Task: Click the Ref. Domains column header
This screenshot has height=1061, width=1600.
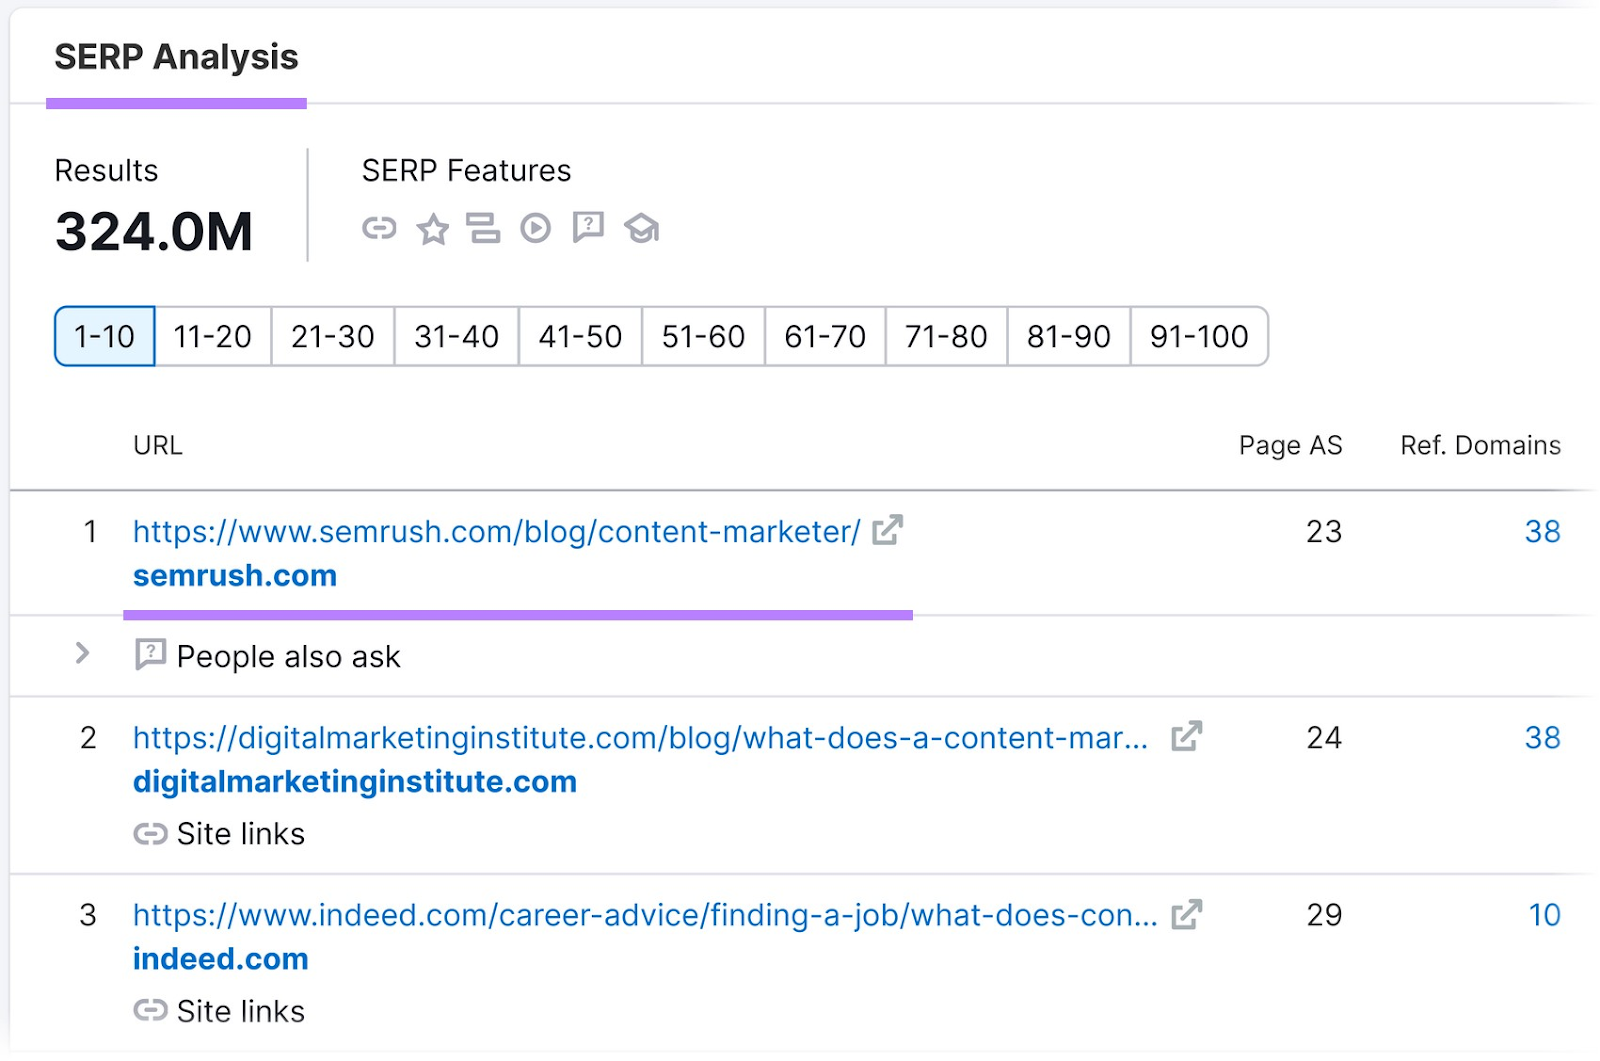Action: click(x=1480, y=445)
